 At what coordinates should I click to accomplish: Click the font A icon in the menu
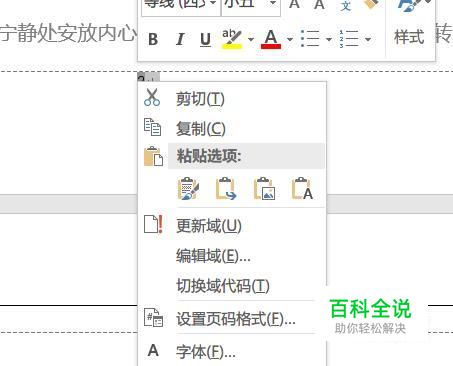153,350
